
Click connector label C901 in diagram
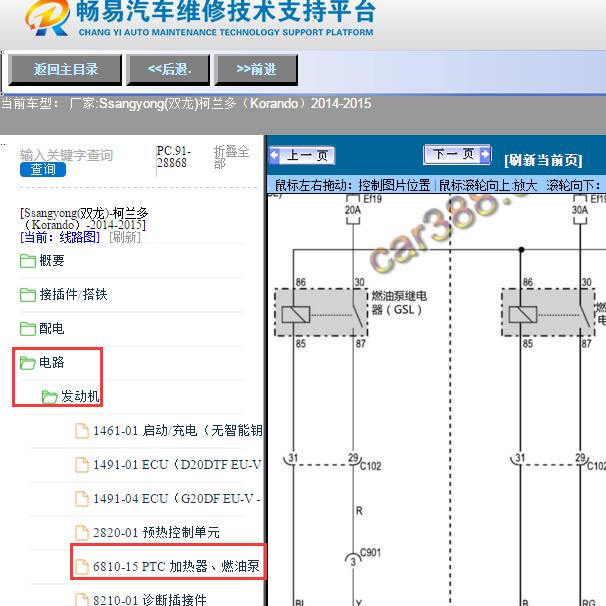[370, 552]
